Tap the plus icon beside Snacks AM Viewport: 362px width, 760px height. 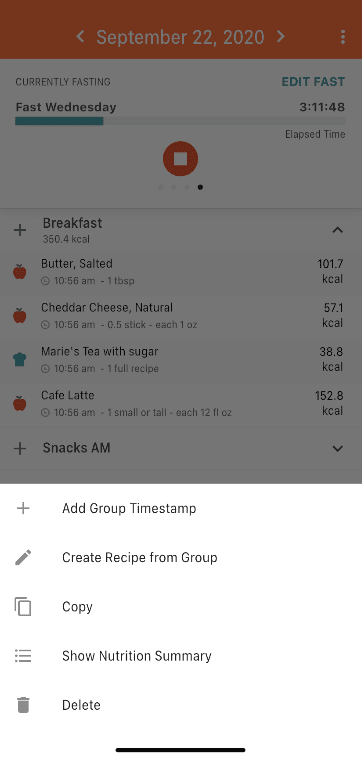(20, 448)
